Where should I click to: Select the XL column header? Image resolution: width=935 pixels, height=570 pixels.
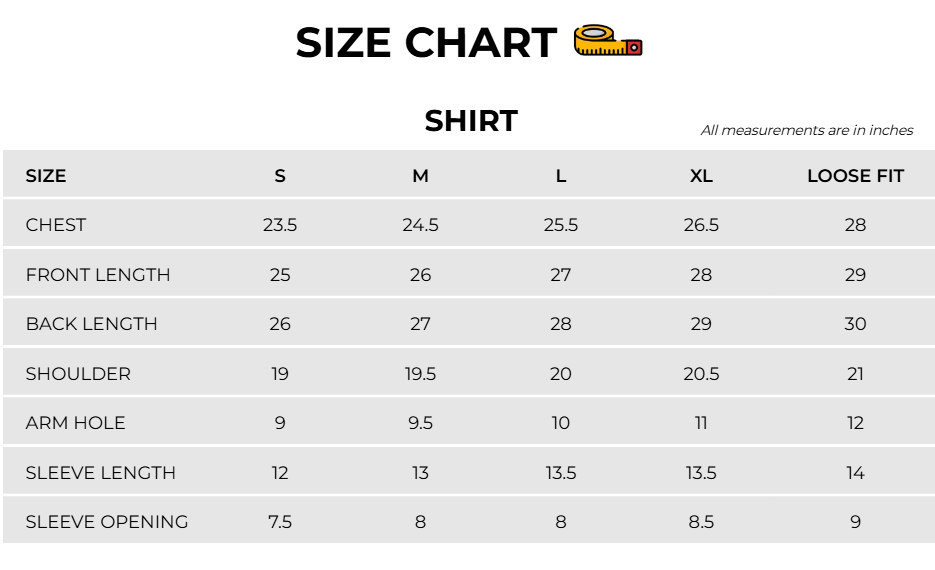click(701, 176)
